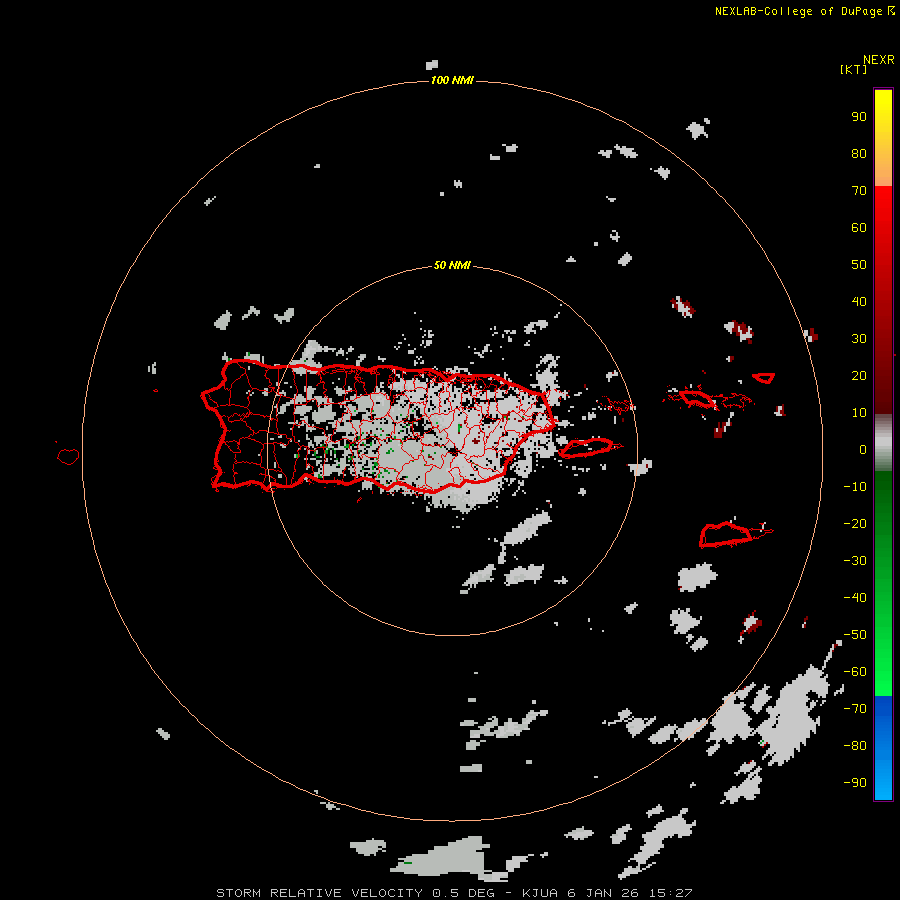Click the yellow top segment of color bar

click(883, 138)
